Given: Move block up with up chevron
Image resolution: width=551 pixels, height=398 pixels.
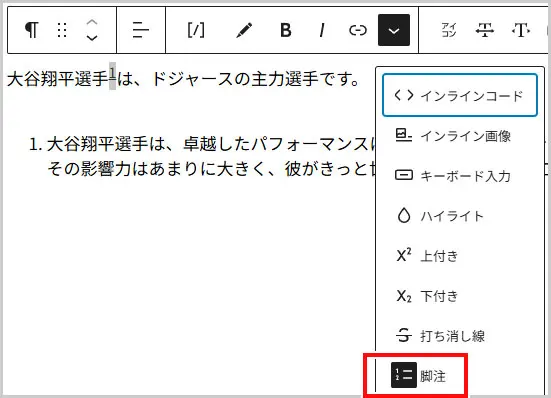Looking at the screenshot, I should [92, 22].
